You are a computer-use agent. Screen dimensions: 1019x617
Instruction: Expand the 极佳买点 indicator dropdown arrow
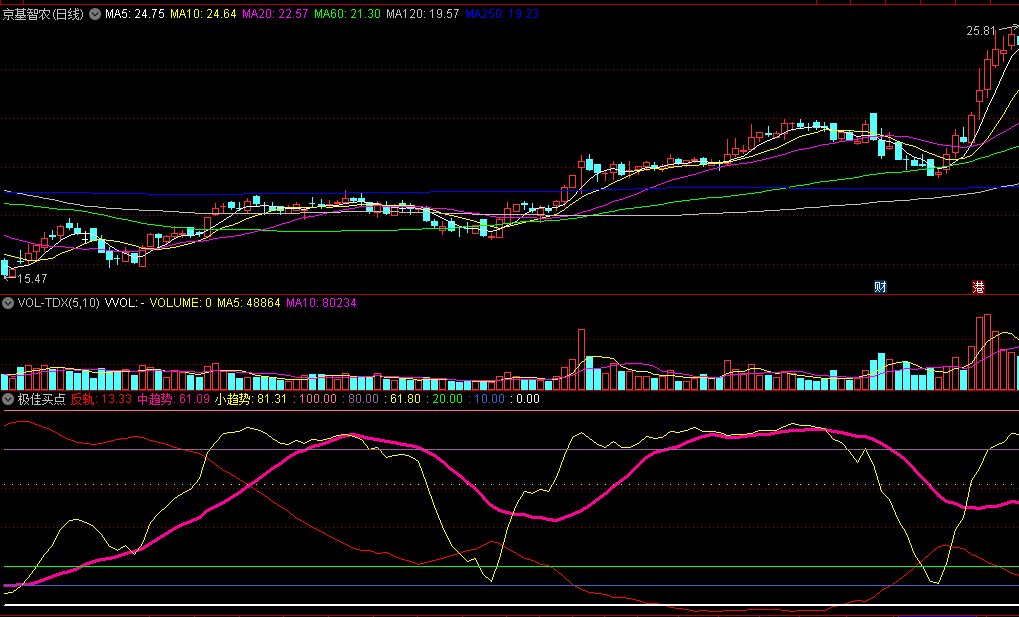[x=8, y=399]
